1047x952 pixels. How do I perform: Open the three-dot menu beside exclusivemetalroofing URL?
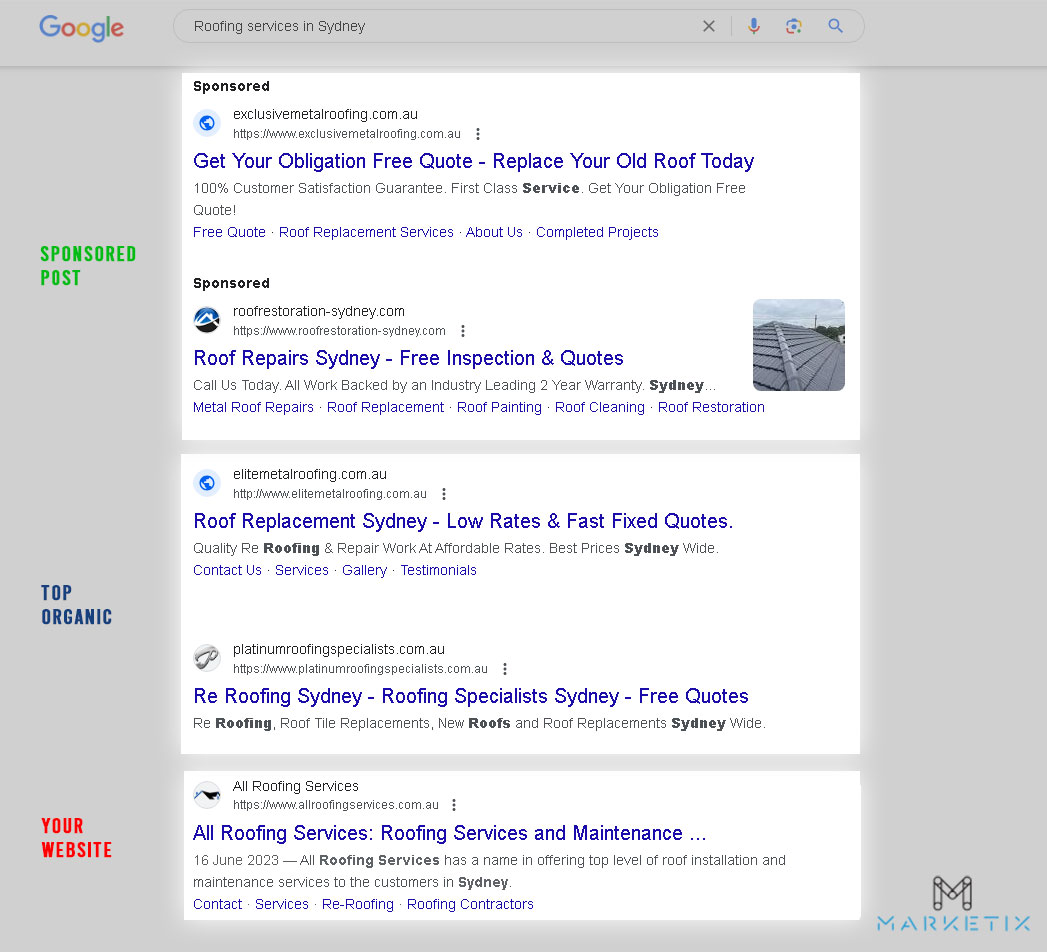tap(478, 133)
